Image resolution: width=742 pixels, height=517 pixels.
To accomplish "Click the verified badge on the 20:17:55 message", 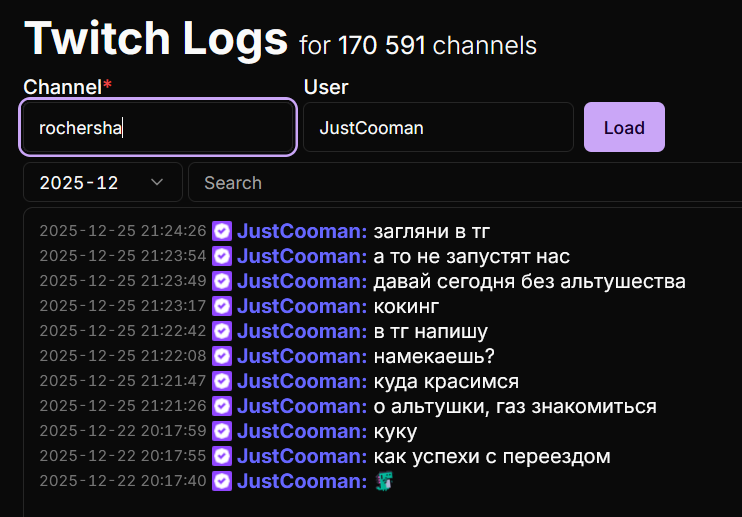I will (222, 456).
